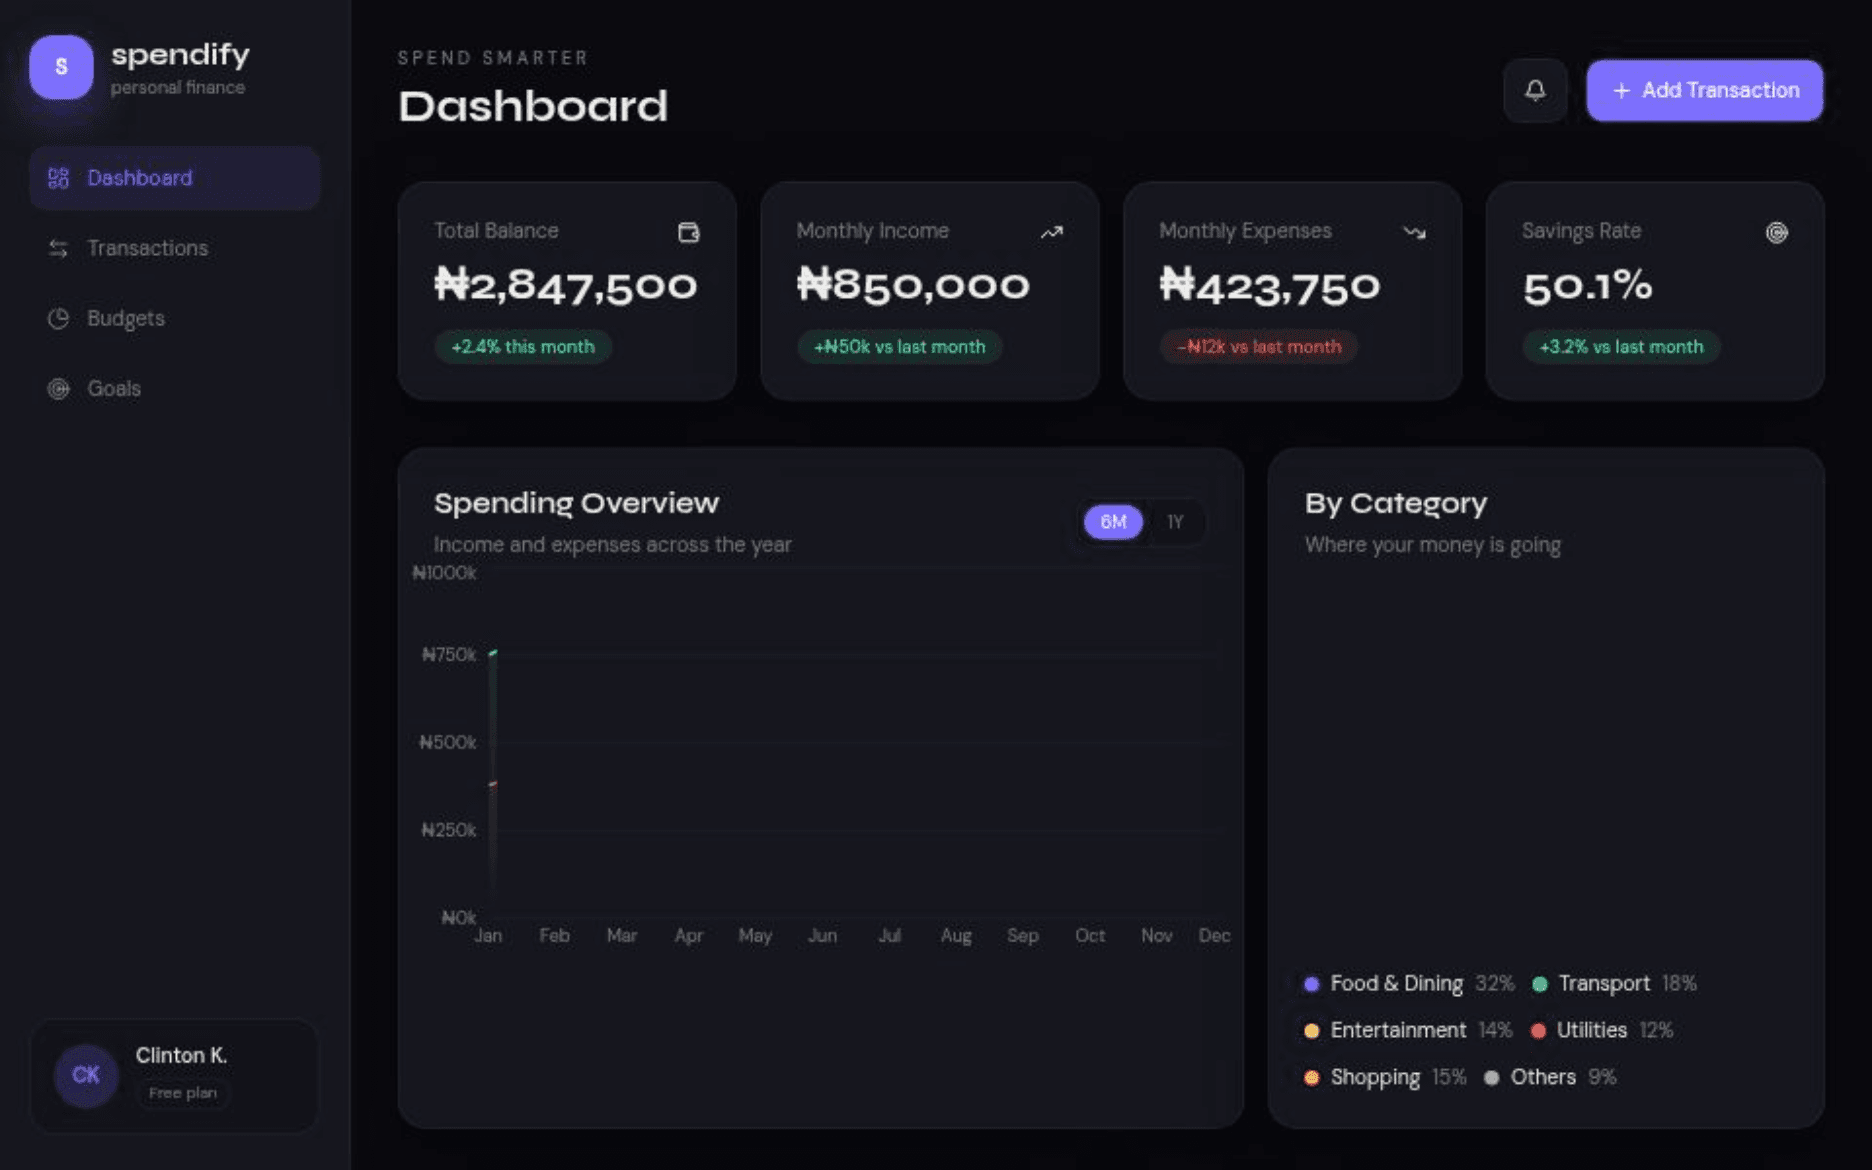Viewport: 1872px width, 1170px height.
Task: Click the trending-up icon on Monthly Income
Action: pyautogui.click(x=1051, y=231)
